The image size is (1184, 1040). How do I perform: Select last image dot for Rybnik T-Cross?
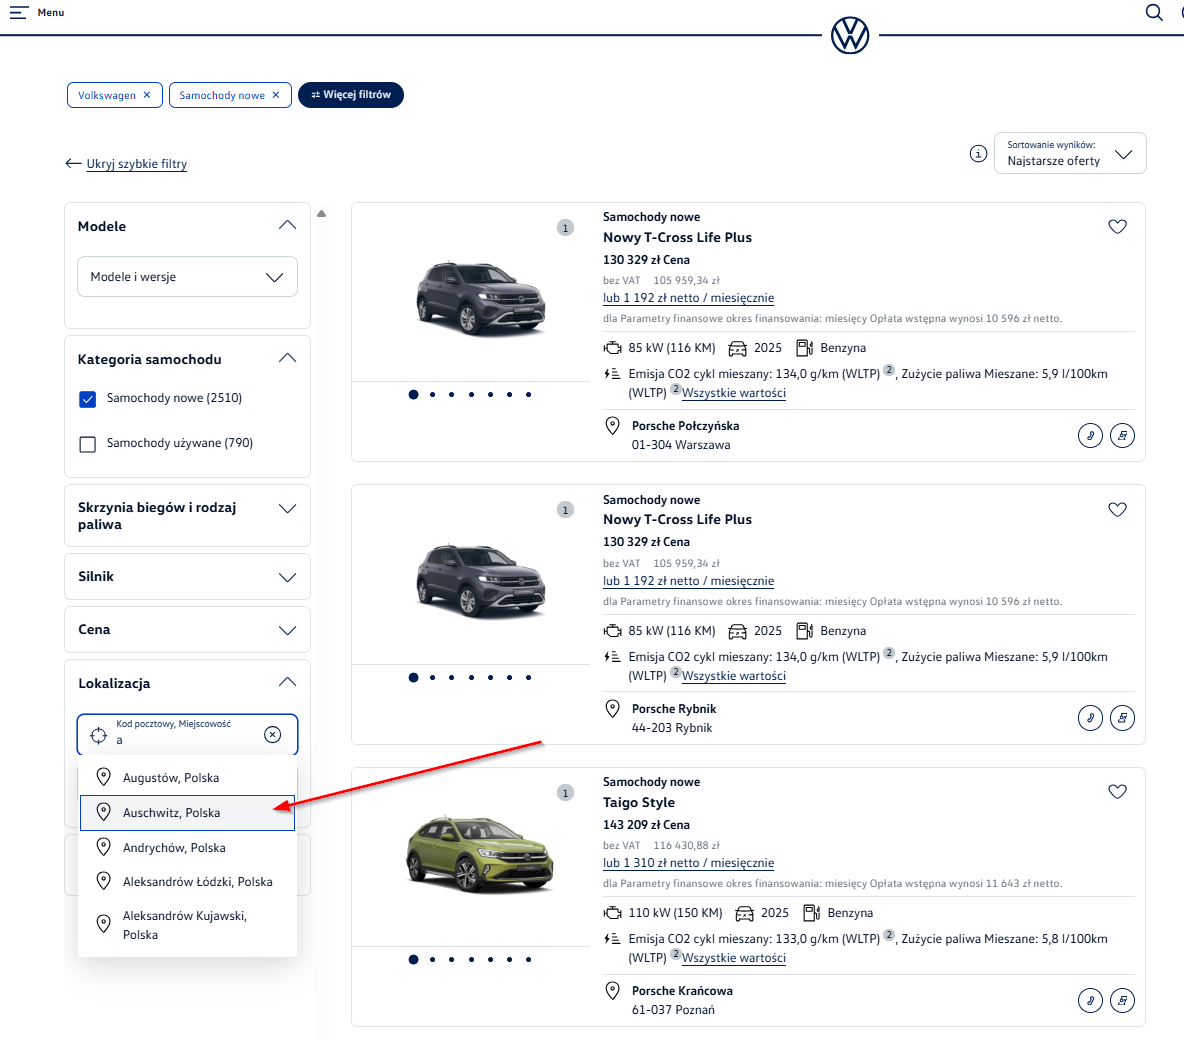tap(529, 677)
